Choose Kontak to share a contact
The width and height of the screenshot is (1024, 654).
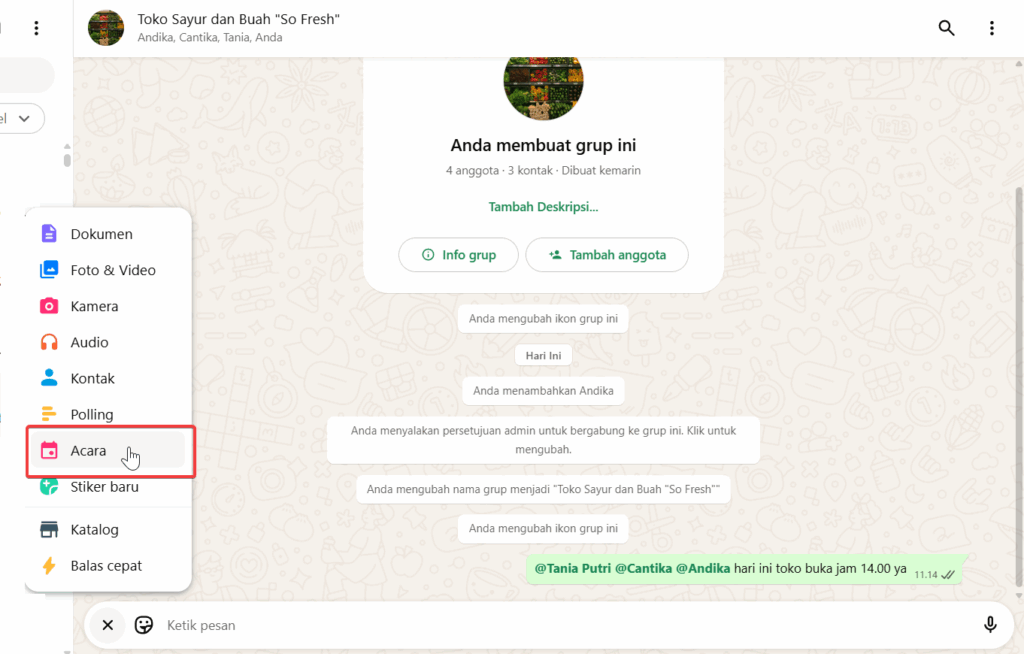[92, 378]
